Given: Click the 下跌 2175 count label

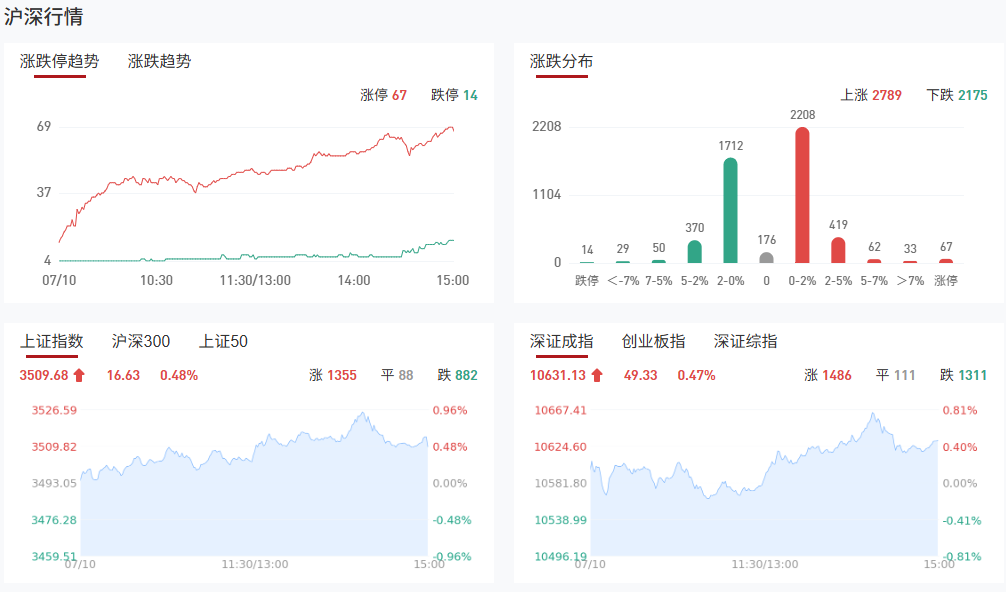Looking at the screenshot, I should tap(957, 95).
